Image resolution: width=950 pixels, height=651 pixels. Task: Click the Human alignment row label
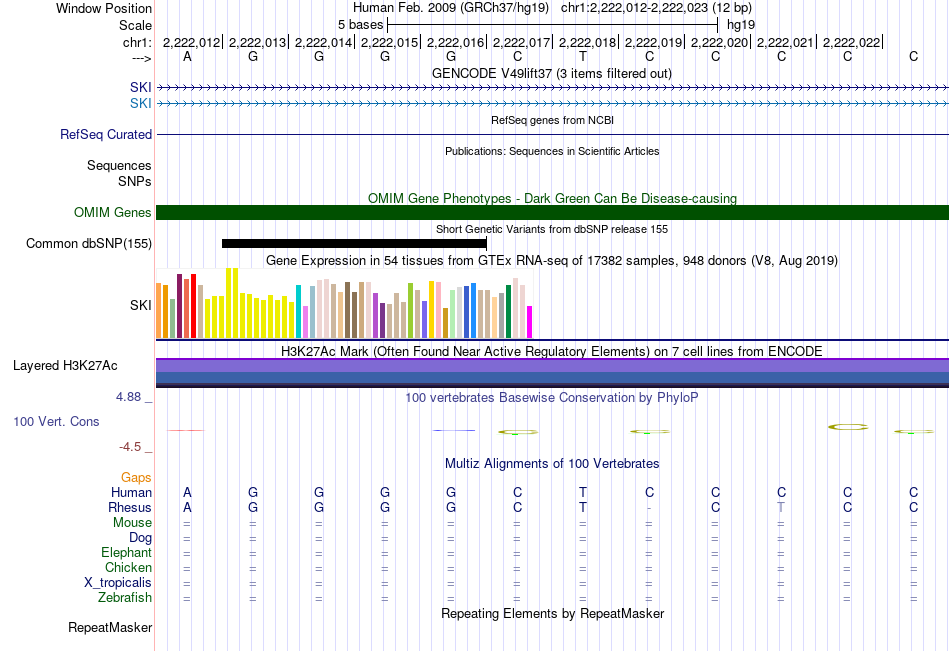131,492
